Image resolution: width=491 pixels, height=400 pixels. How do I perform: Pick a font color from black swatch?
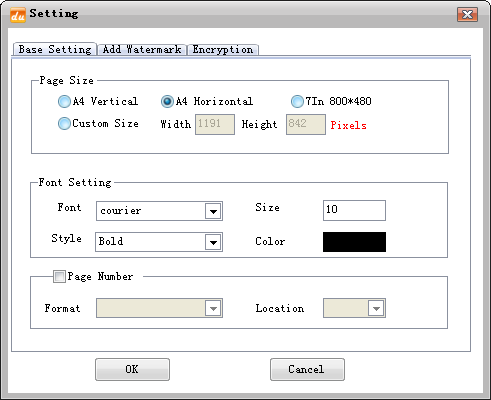point(354,242)
